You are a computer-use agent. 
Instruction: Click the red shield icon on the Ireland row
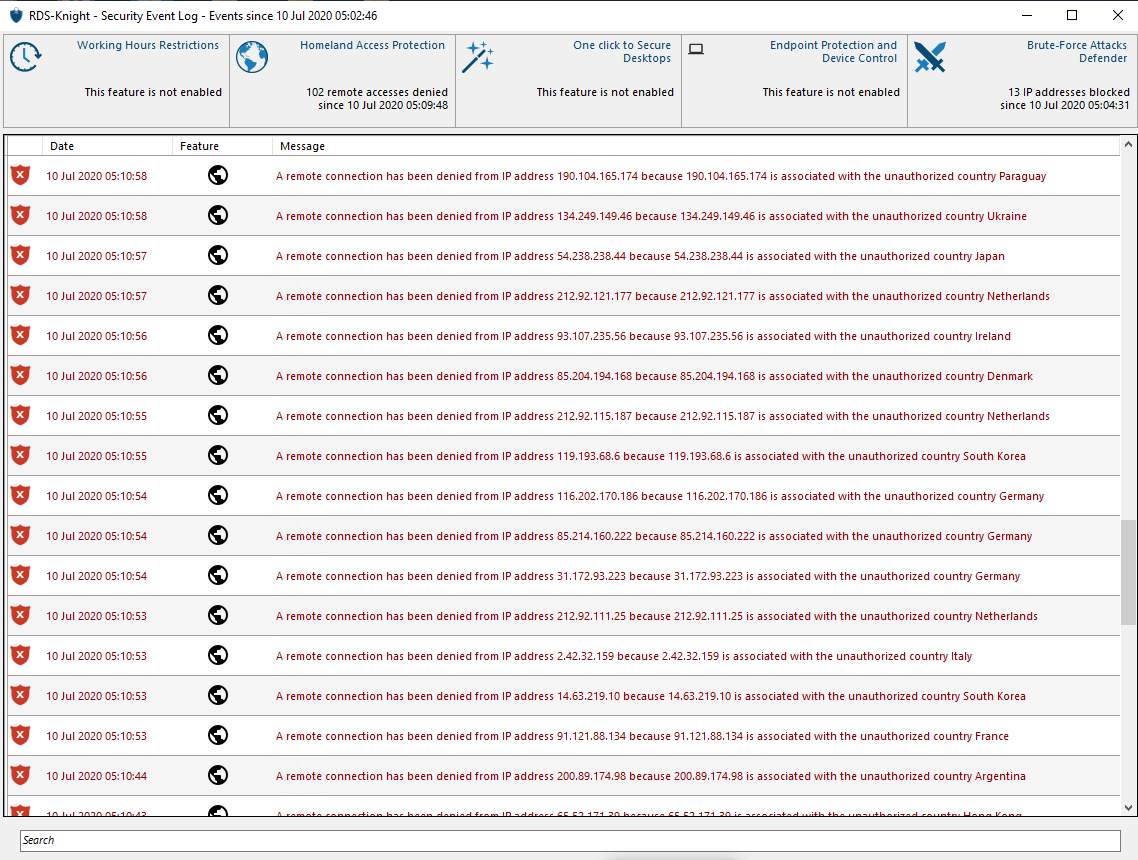pyautogui.click(x=20, y=335)
